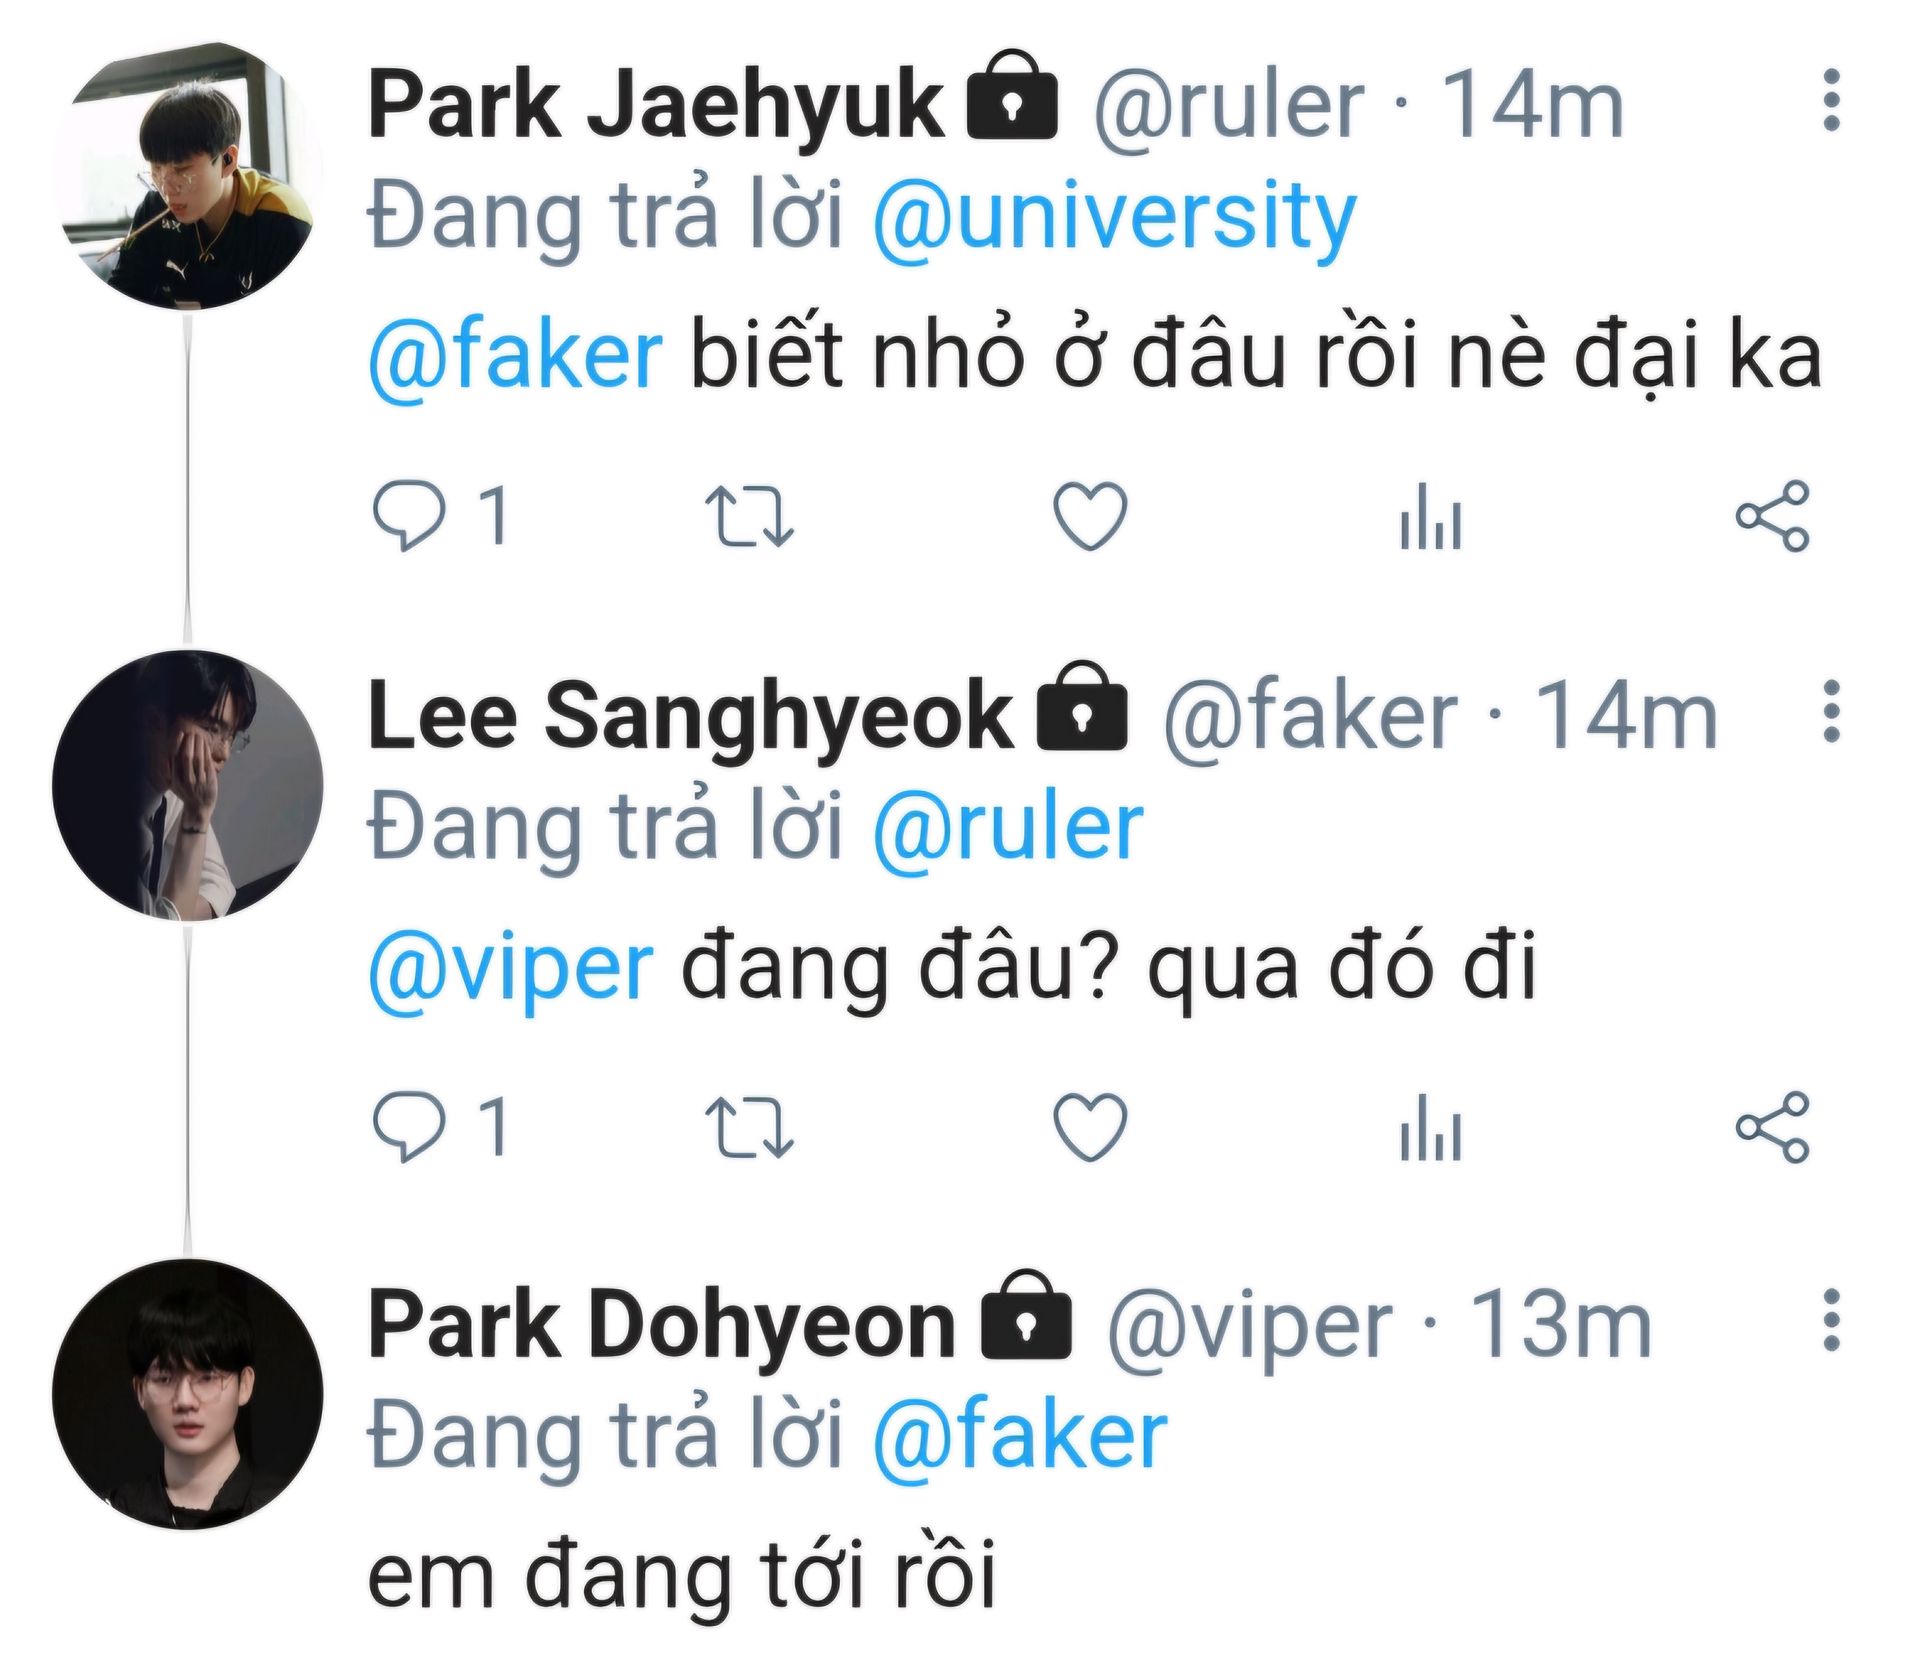Reply to Park Jaehyuk's tweet
The image size is (1920, 1670).
tap(408, 516)
